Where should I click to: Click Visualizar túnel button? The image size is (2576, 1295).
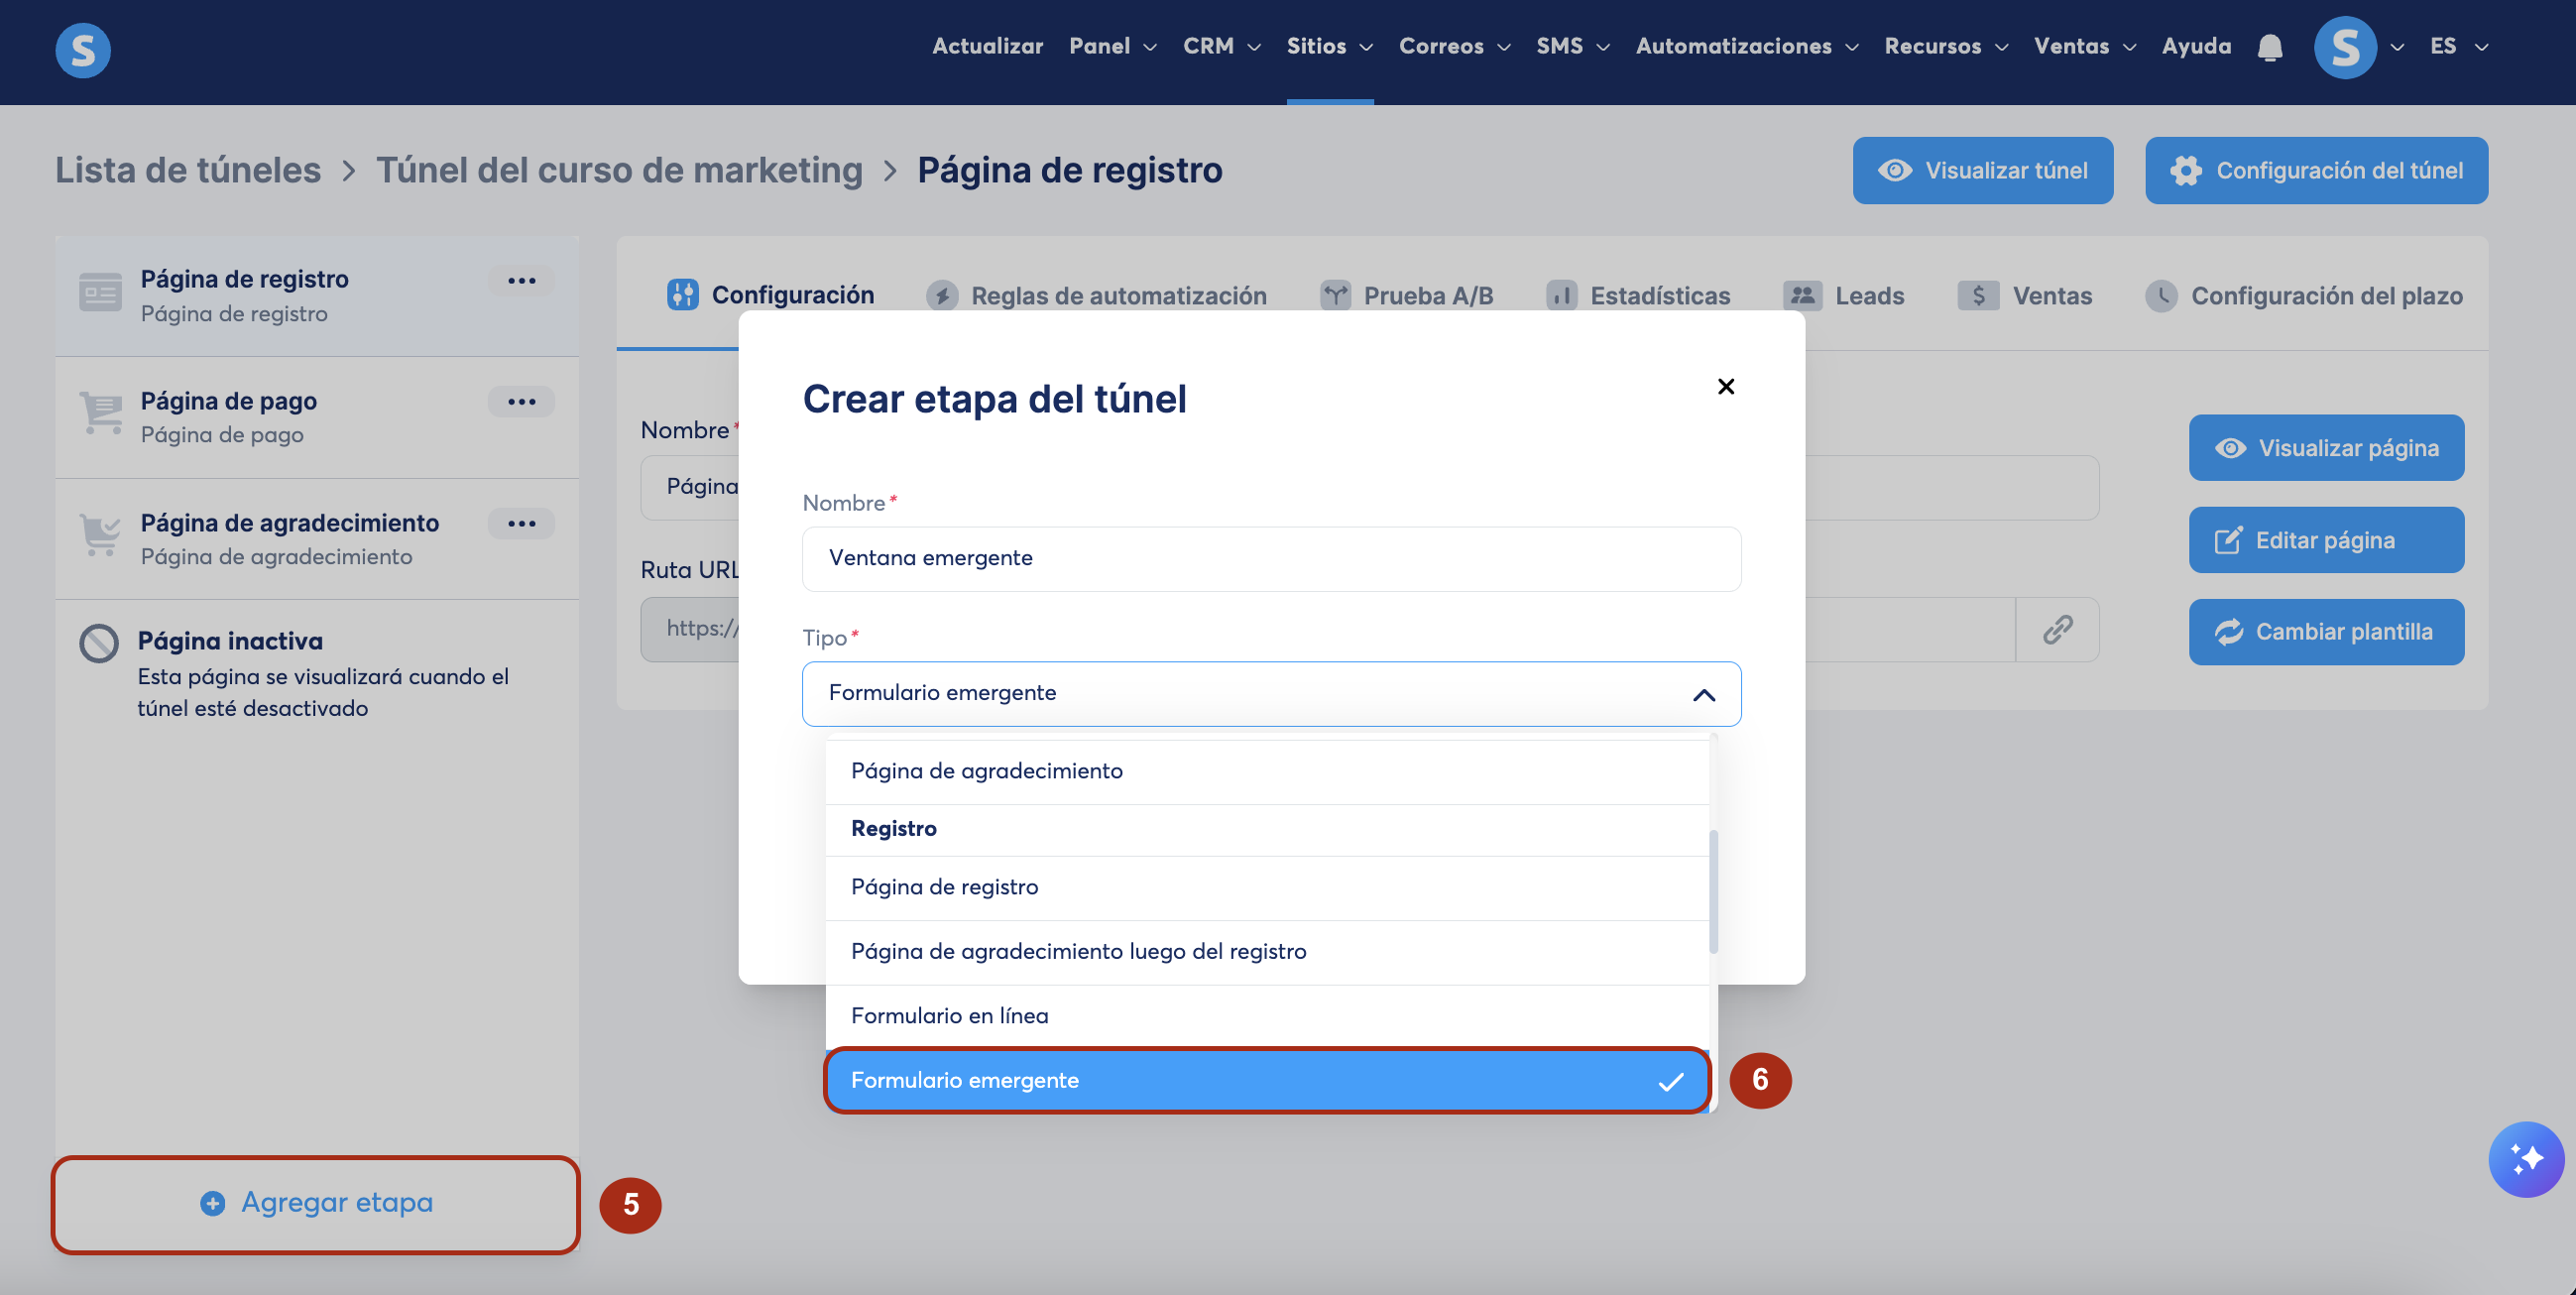tap(1982, 171)
